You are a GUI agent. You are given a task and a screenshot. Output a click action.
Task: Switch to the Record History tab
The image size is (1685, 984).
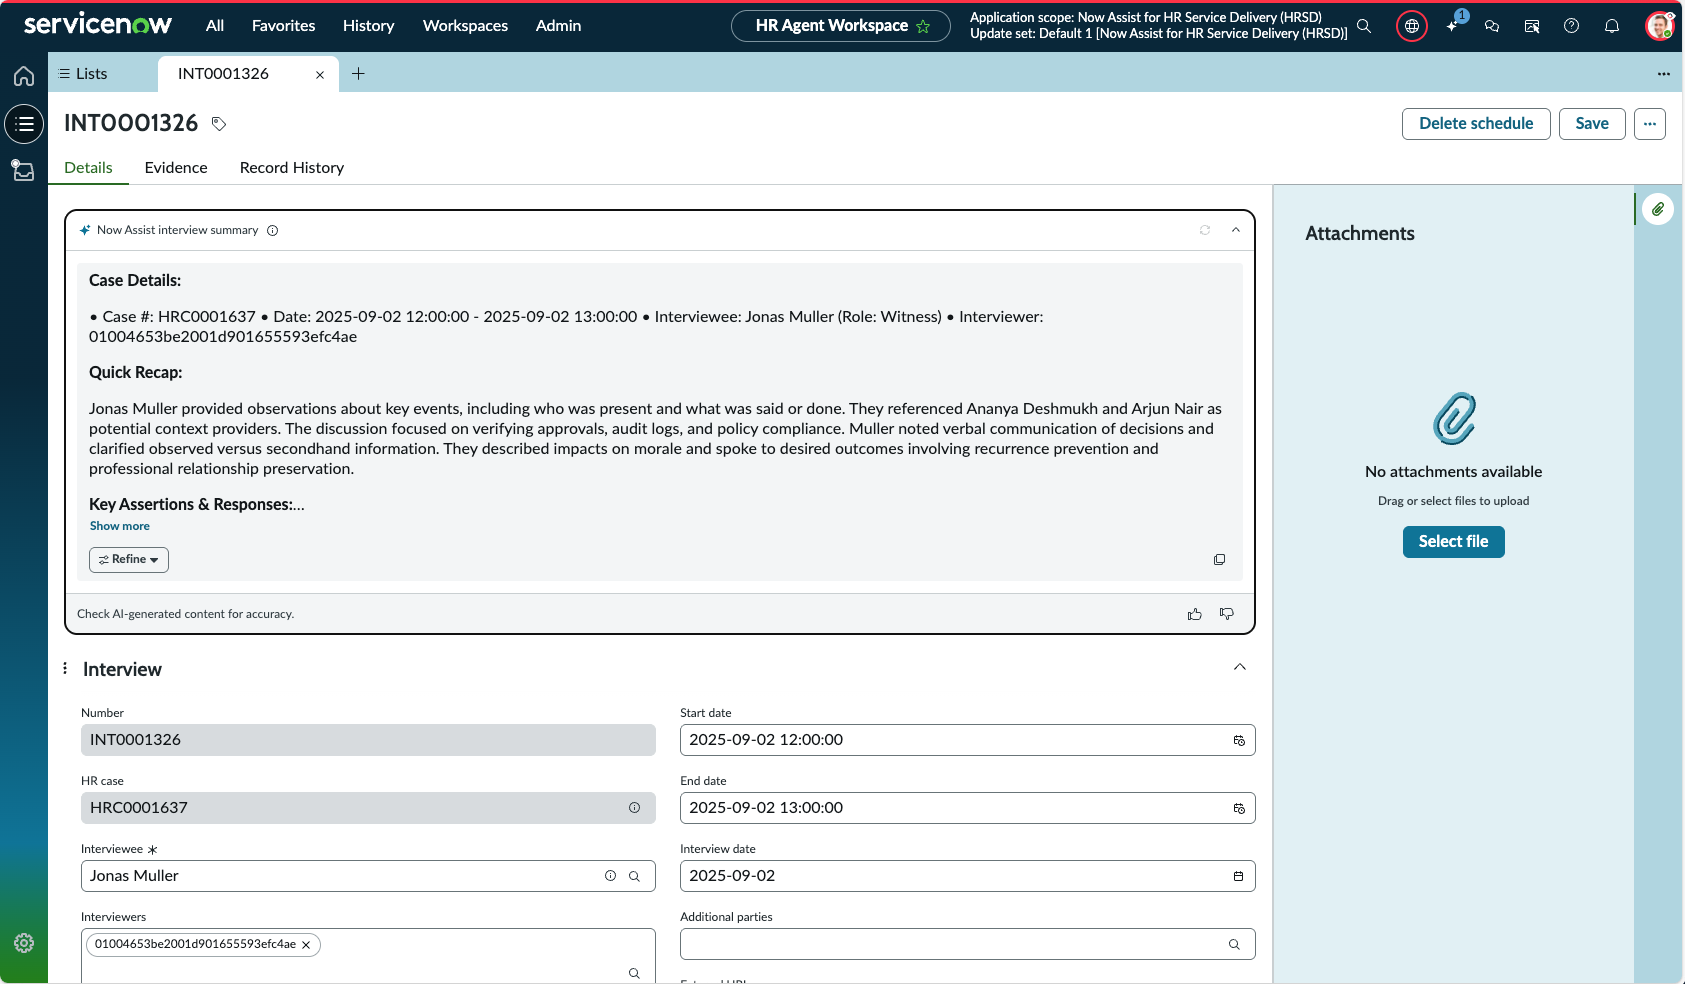click(292, 168)
